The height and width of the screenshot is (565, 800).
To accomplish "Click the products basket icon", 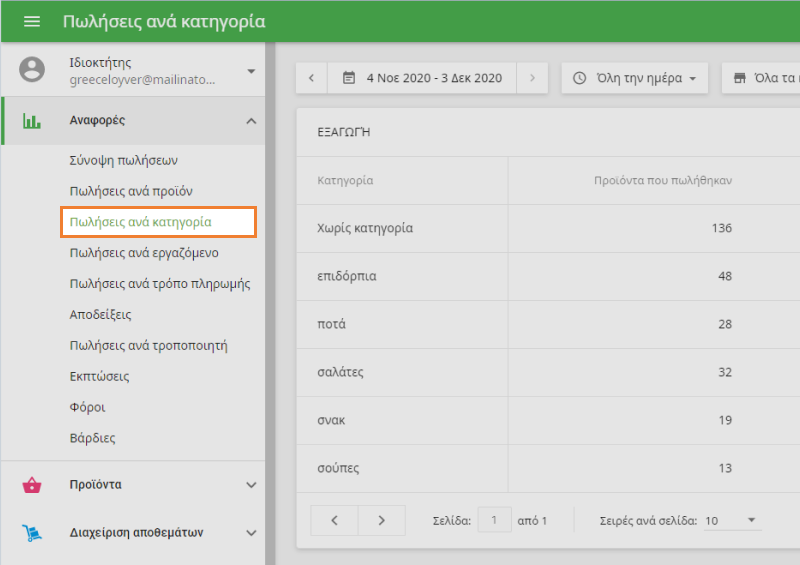I will pyautogui.click(x=32, y=485).
